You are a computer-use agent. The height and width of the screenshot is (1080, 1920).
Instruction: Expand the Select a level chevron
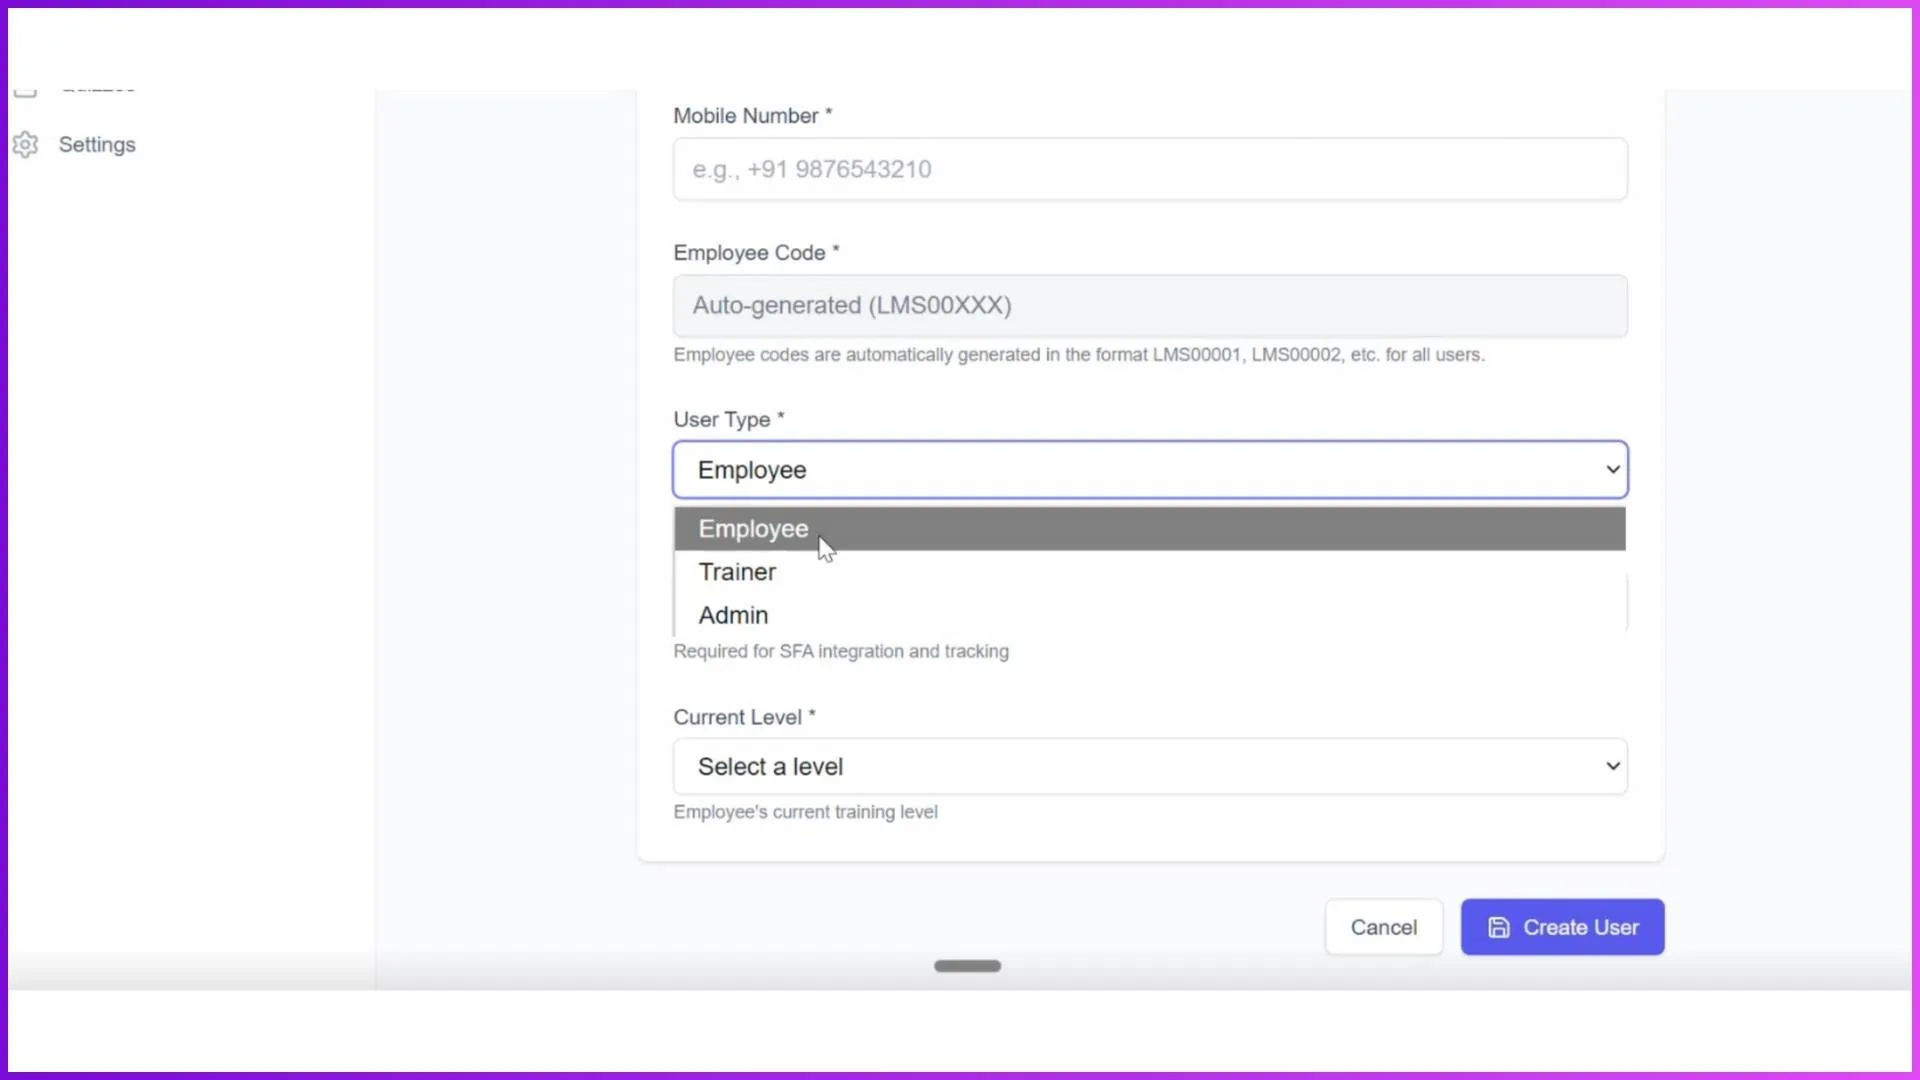(x=1611, y=766)
